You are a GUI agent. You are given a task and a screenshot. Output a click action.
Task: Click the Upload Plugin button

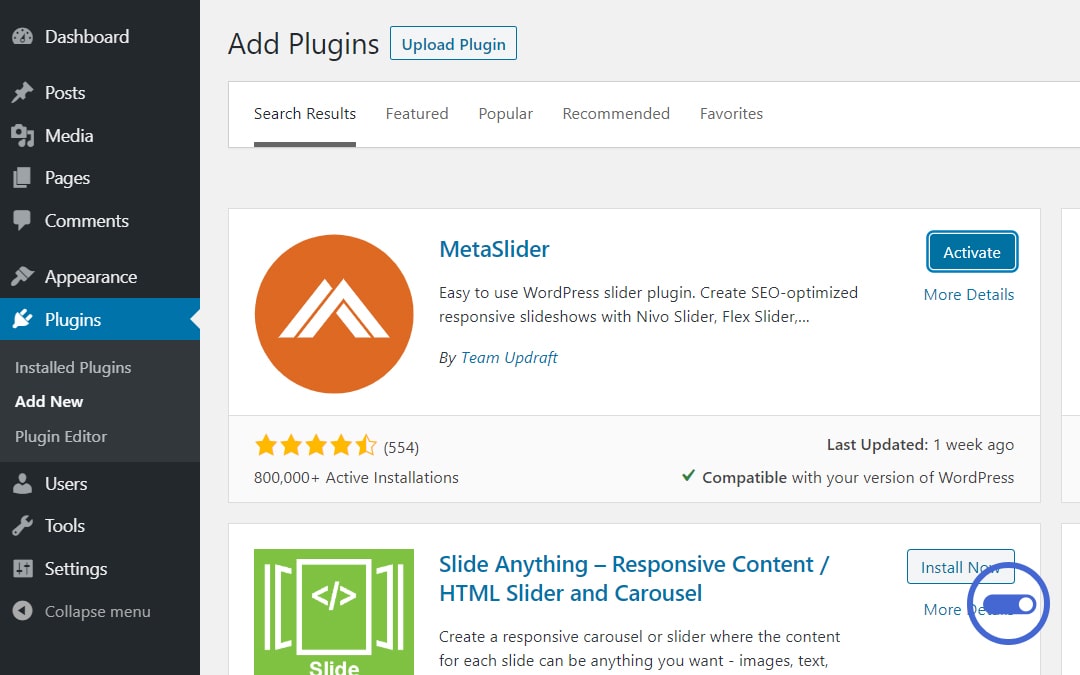(x=453, y=43)
